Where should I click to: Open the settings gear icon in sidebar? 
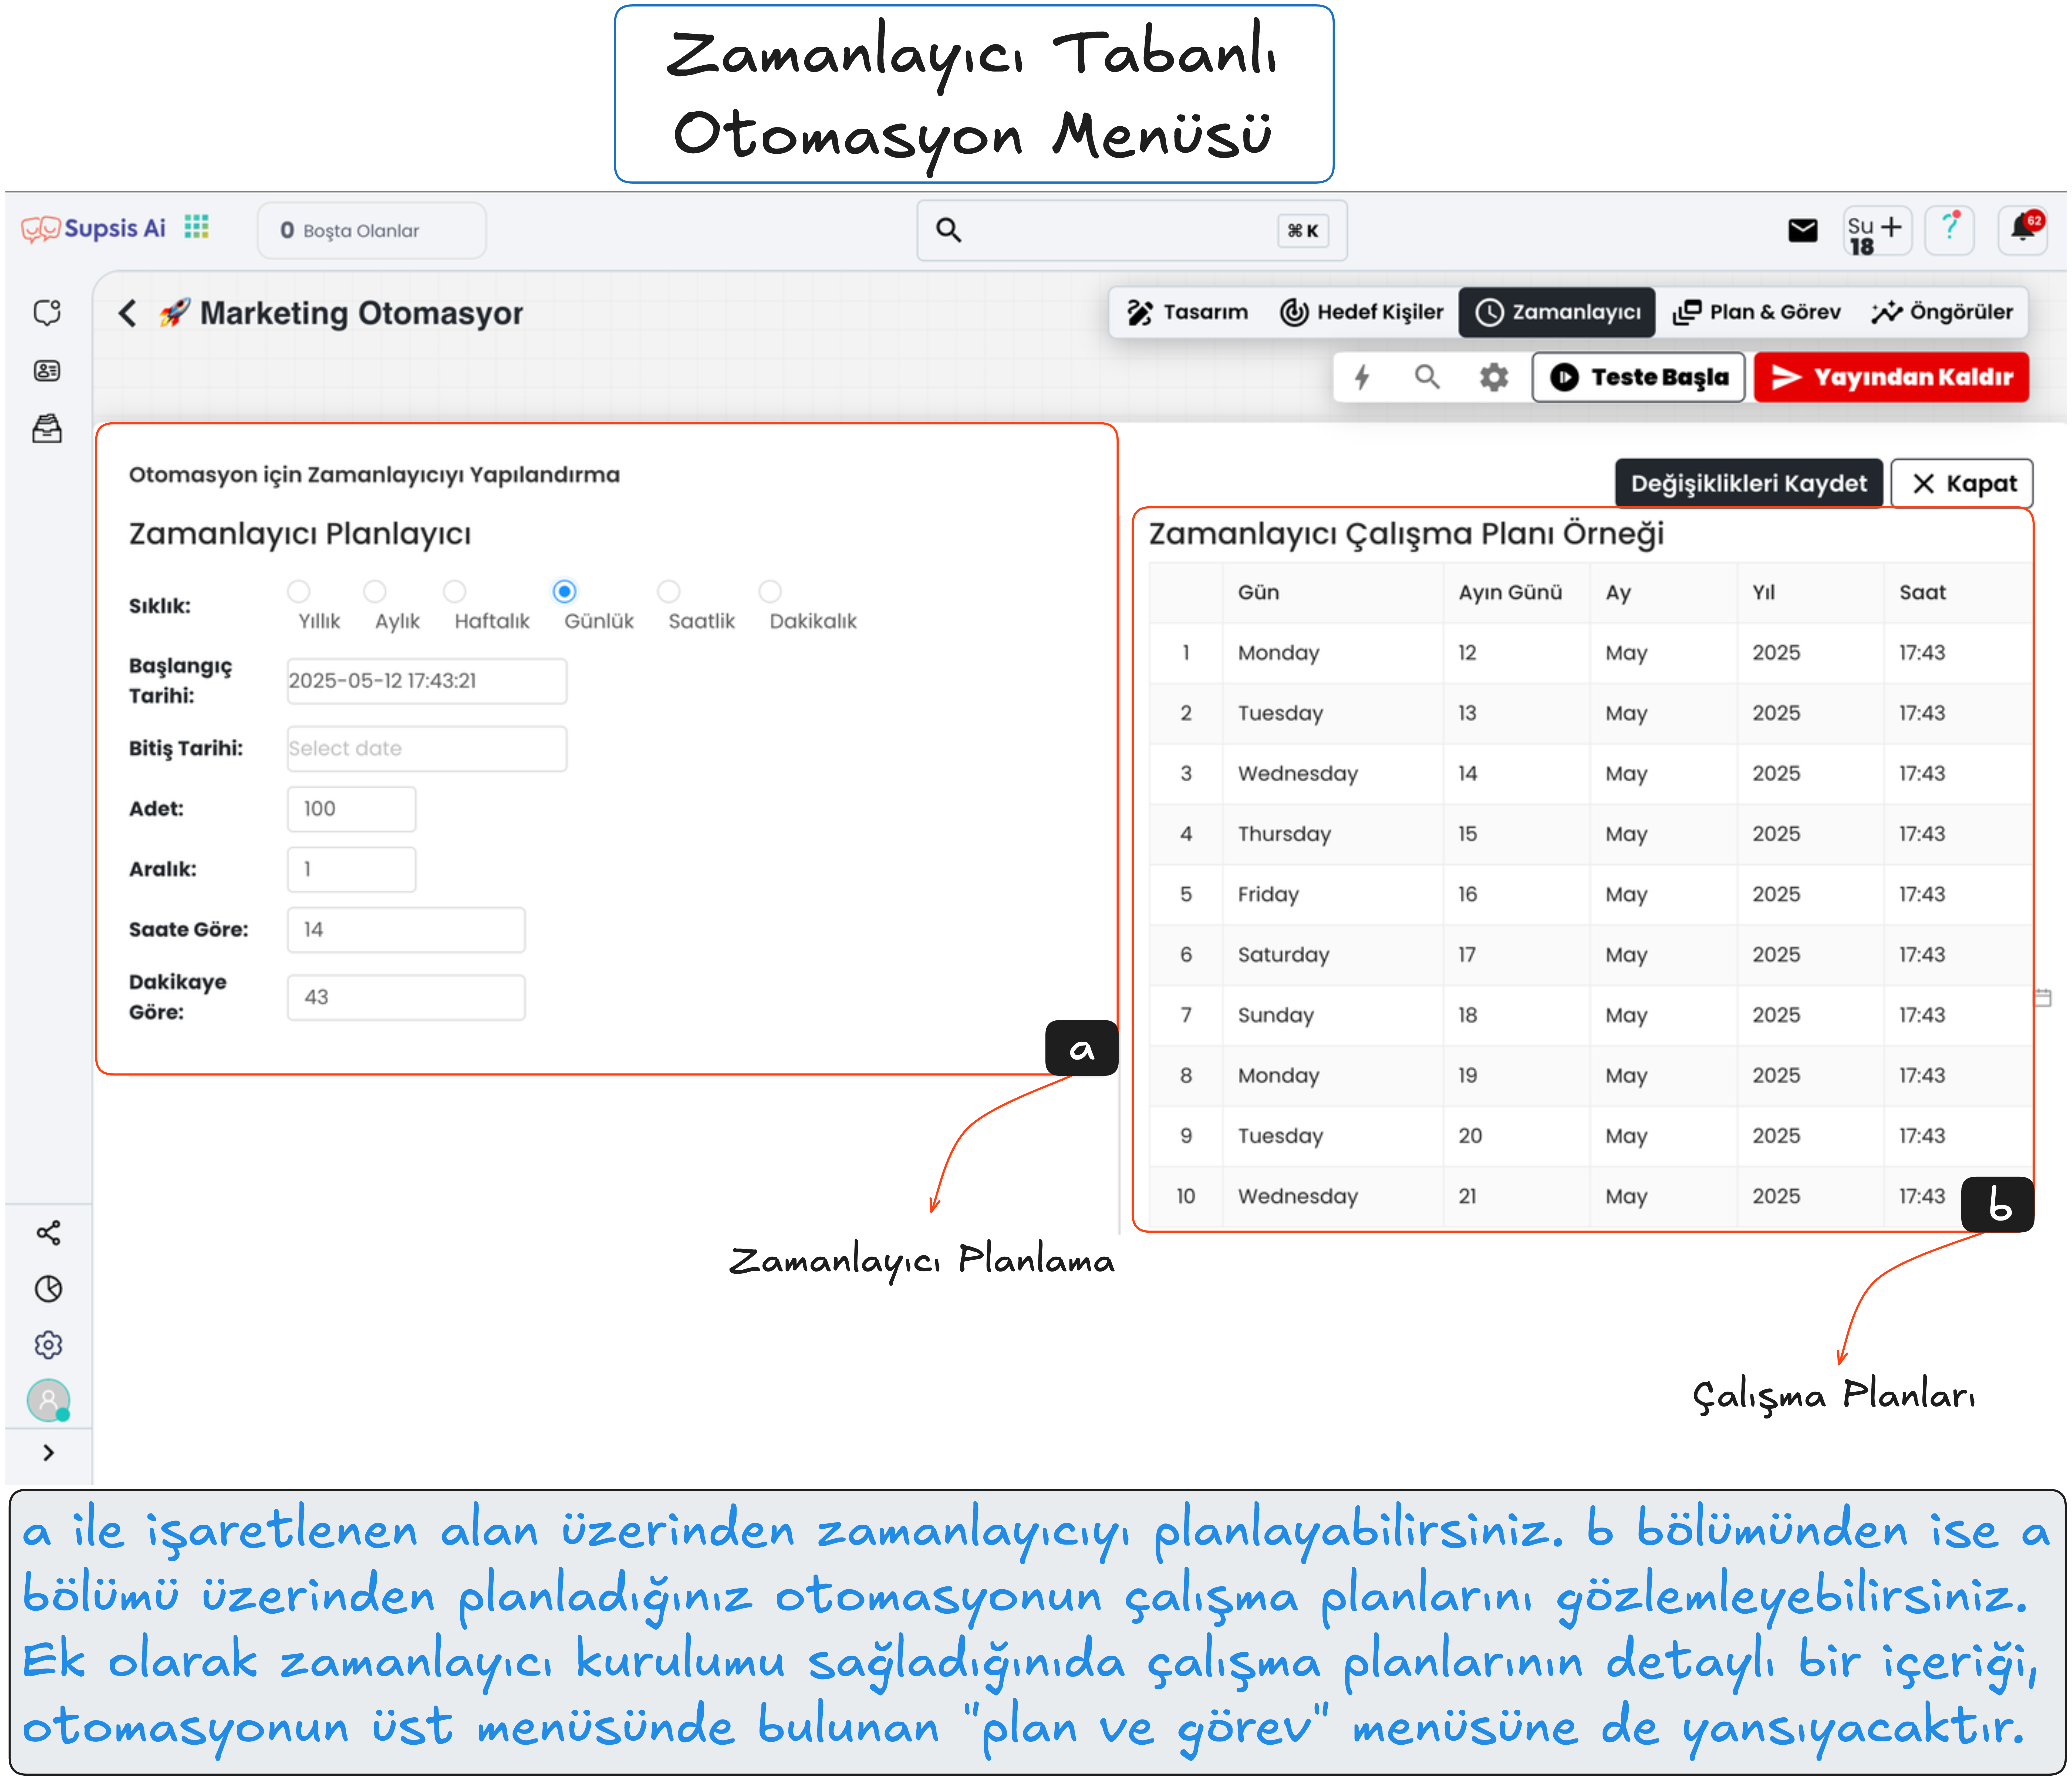tap(48, 1345)
